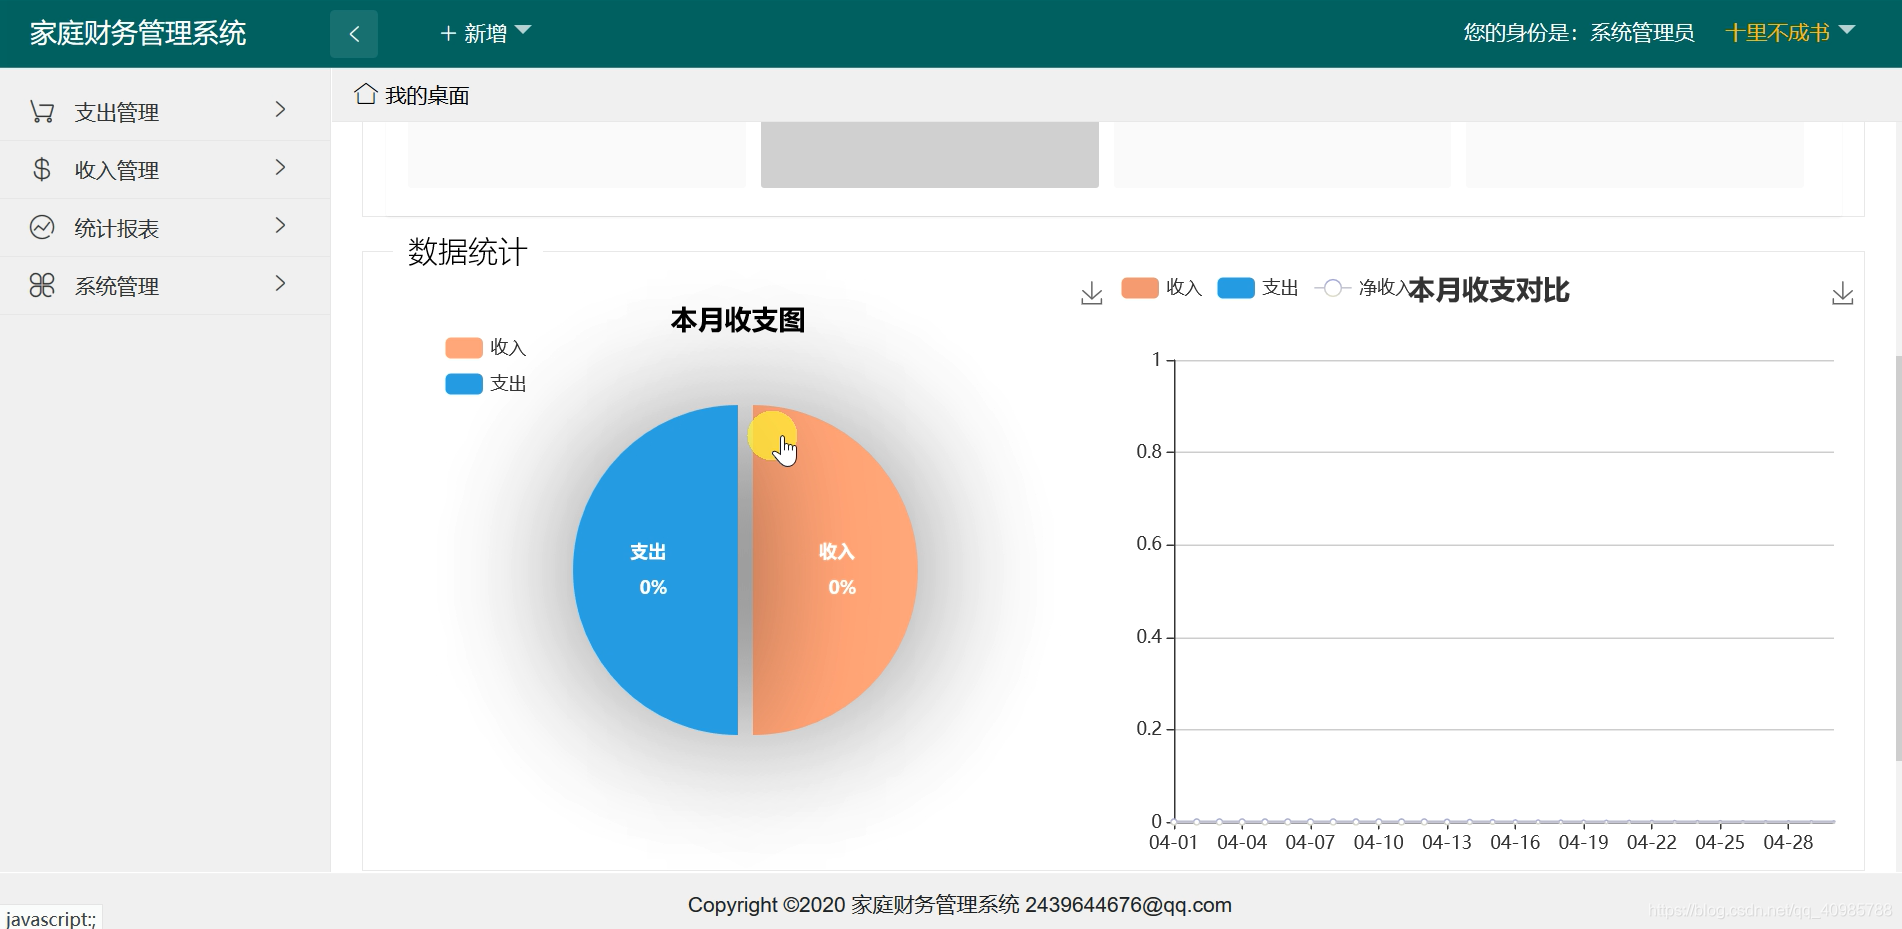Click the 家庭财务管理系统 title logo
Image resolution: width=1902 pixels, height=929 pixels.
(x=138, y=33)
